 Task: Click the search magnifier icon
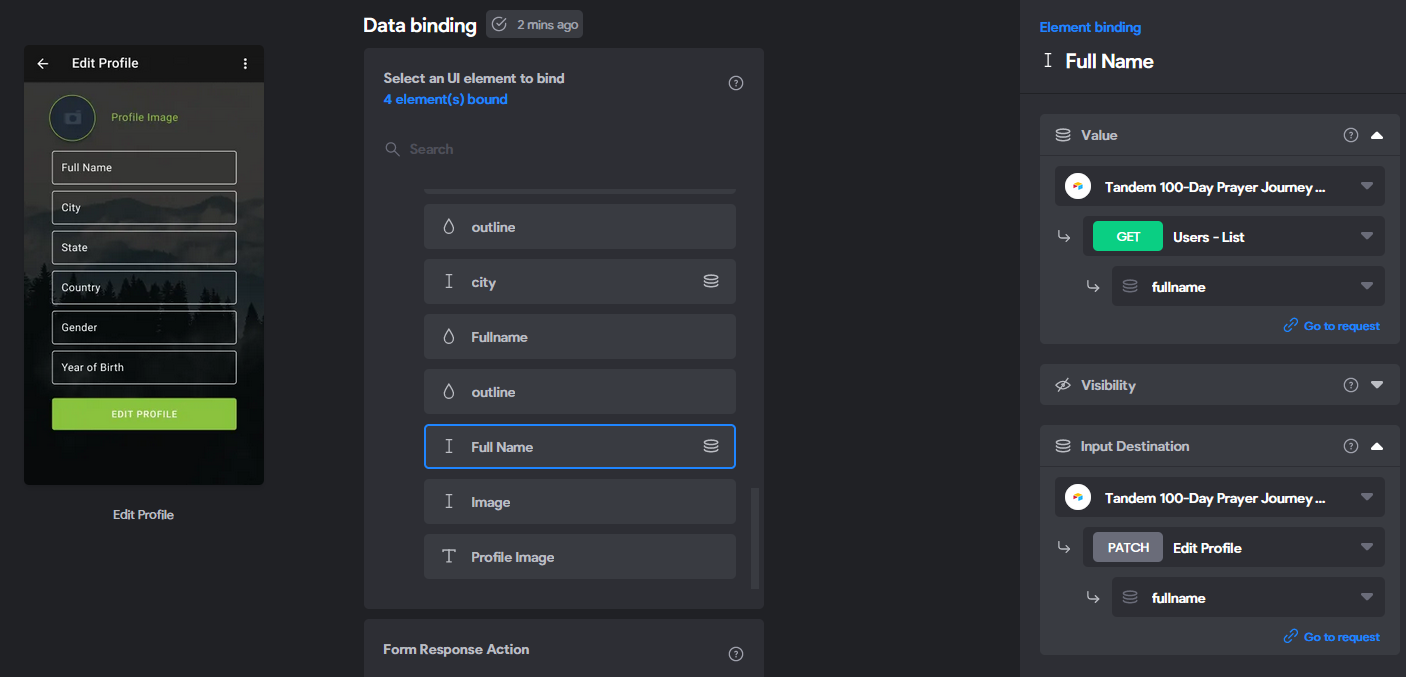click(x=393, y=149)
